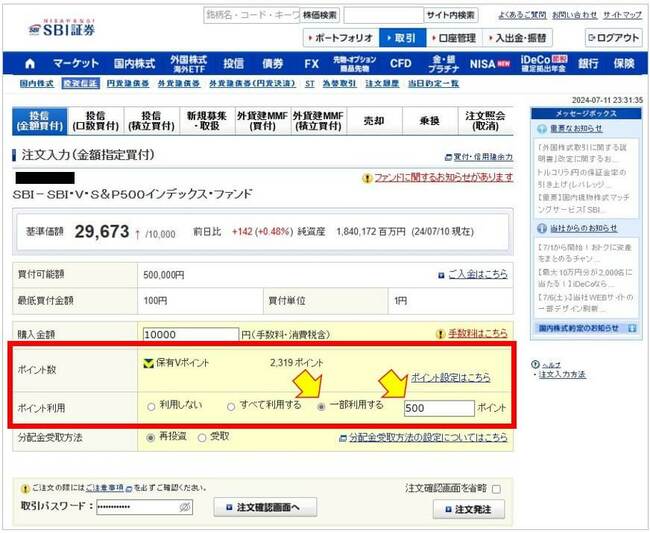Check 注文確認画面を省略 checkbox
650x533 pixels.
click(496, 489)
